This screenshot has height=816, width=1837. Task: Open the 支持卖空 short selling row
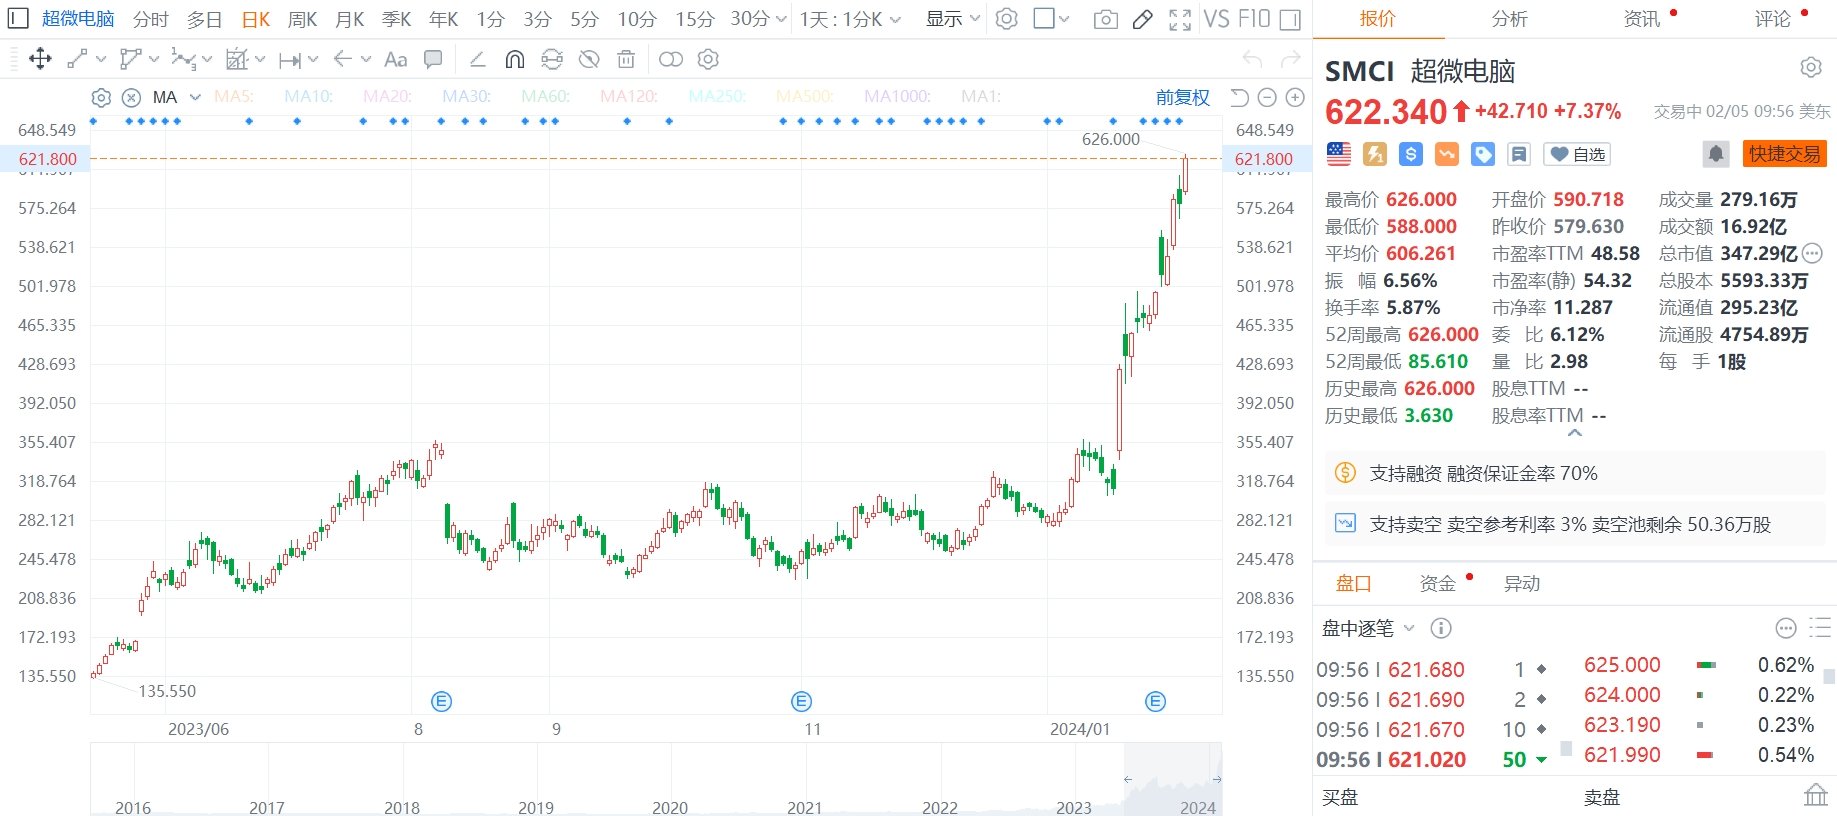pyautogui.click(x=1575, y=524)
